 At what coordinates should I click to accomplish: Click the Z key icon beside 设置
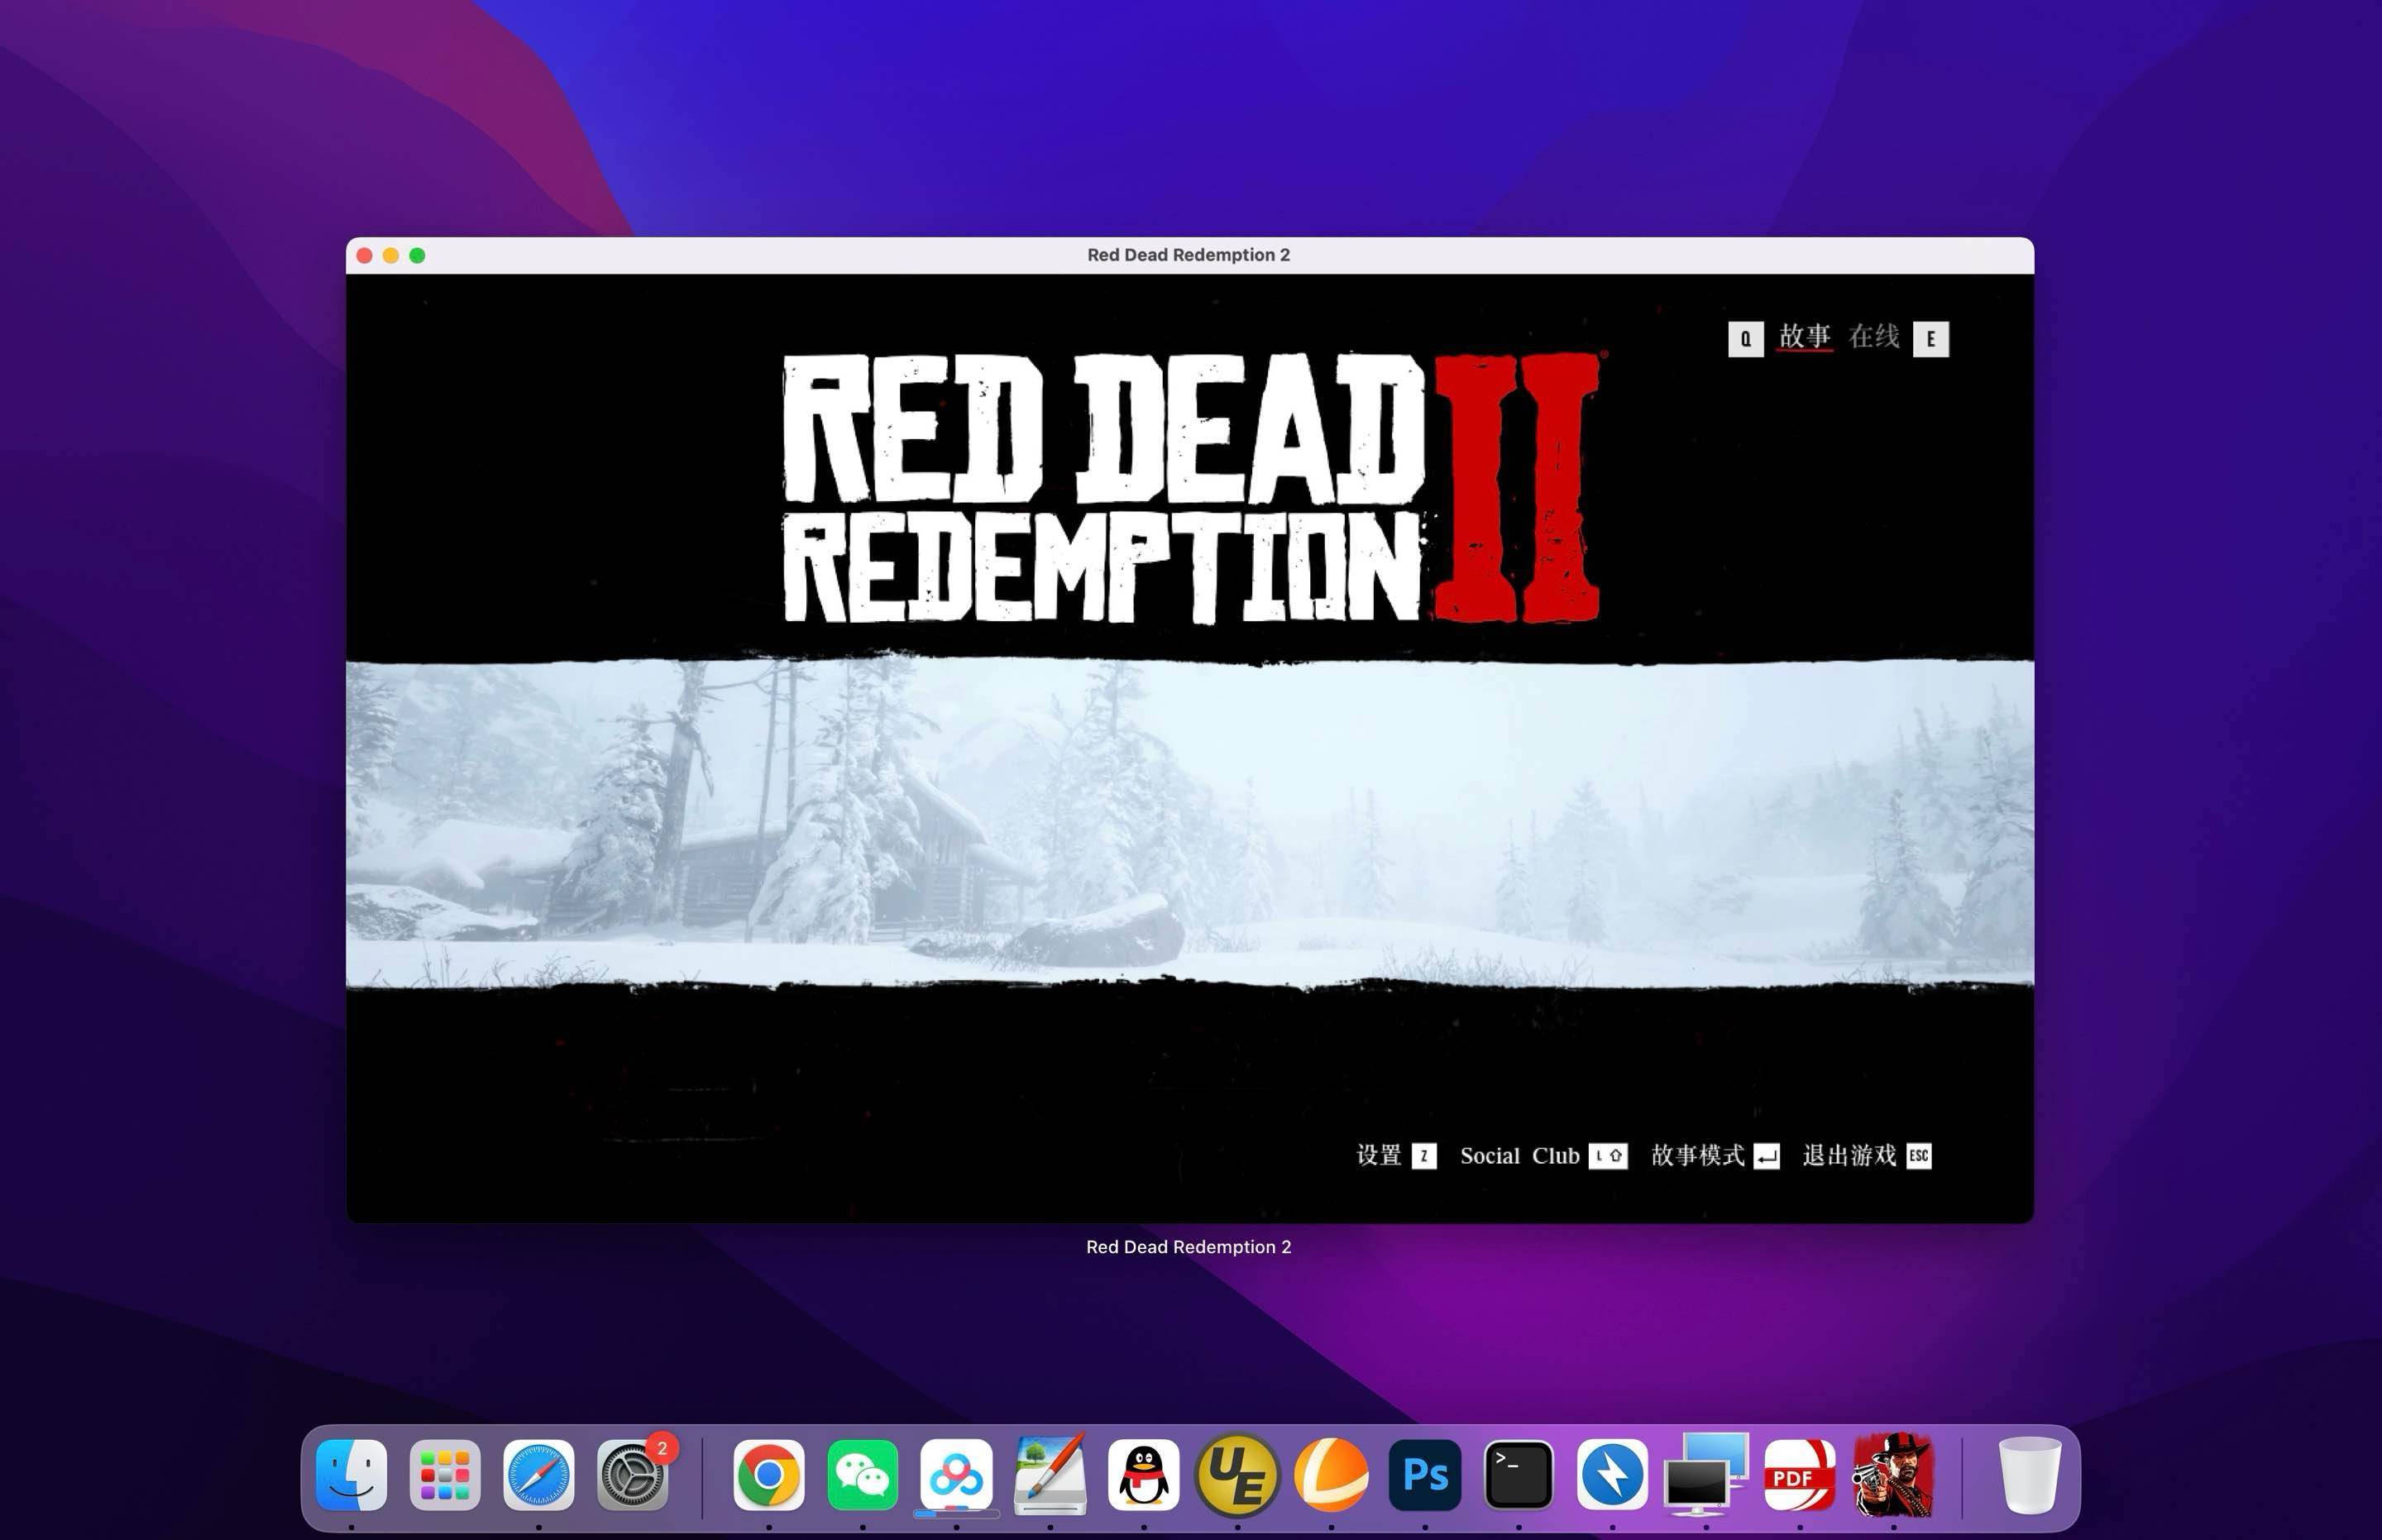point(1424,1156)
